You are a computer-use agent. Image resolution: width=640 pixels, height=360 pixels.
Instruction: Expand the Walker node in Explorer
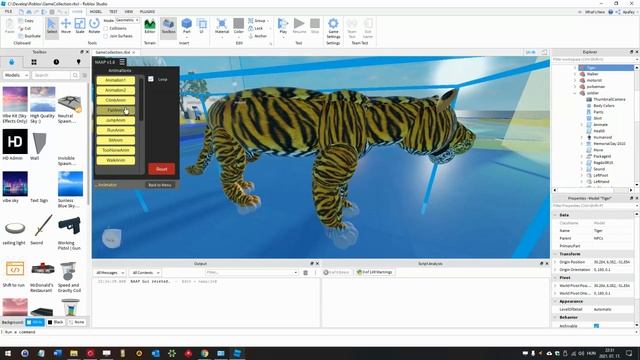[576, 74]
